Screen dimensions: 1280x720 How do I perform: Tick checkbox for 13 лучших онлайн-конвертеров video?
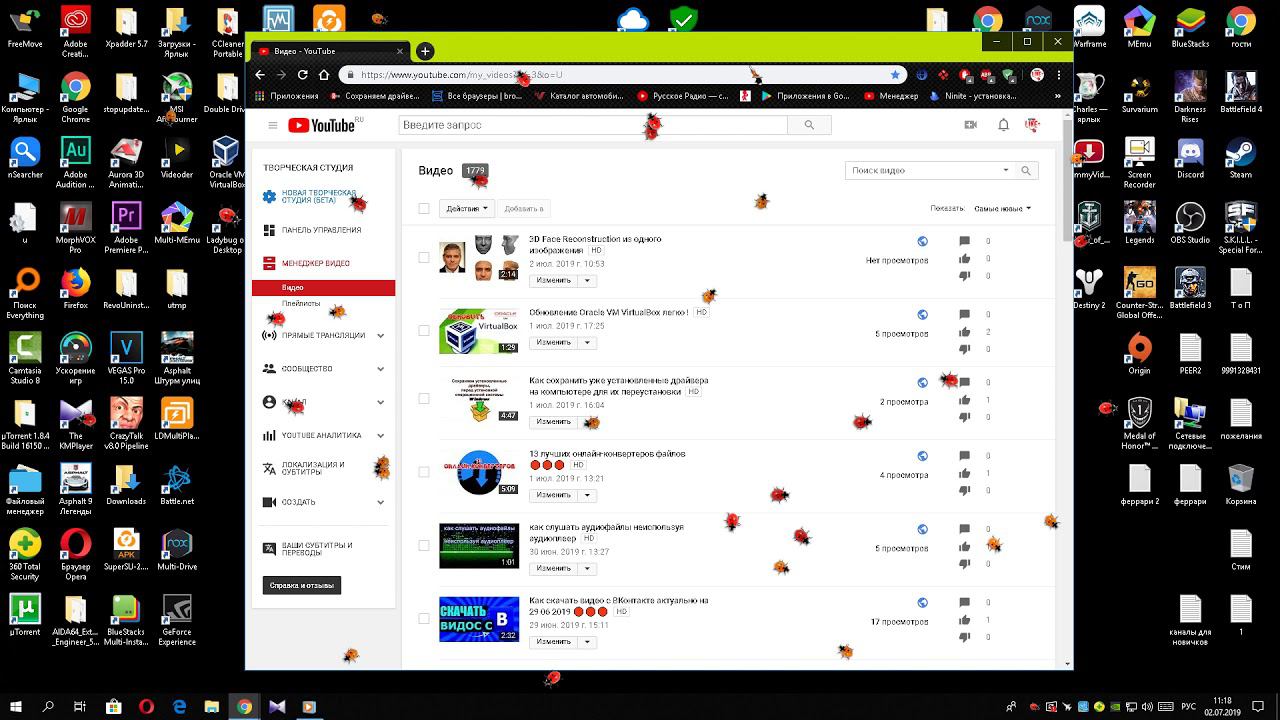(424, 472)
